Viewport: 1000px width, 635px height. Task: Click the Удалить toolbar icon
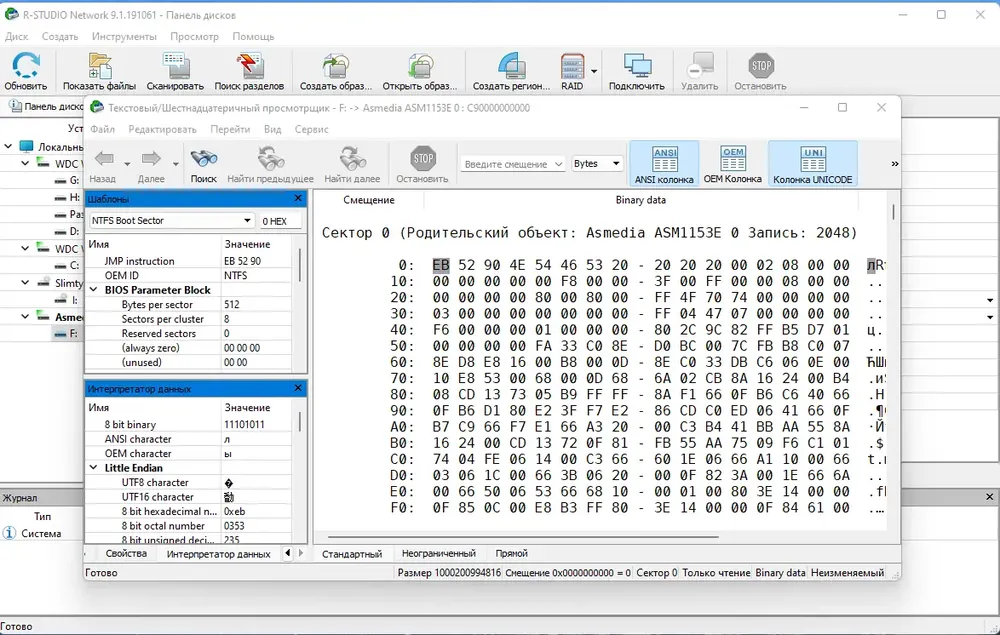(700, 66)
